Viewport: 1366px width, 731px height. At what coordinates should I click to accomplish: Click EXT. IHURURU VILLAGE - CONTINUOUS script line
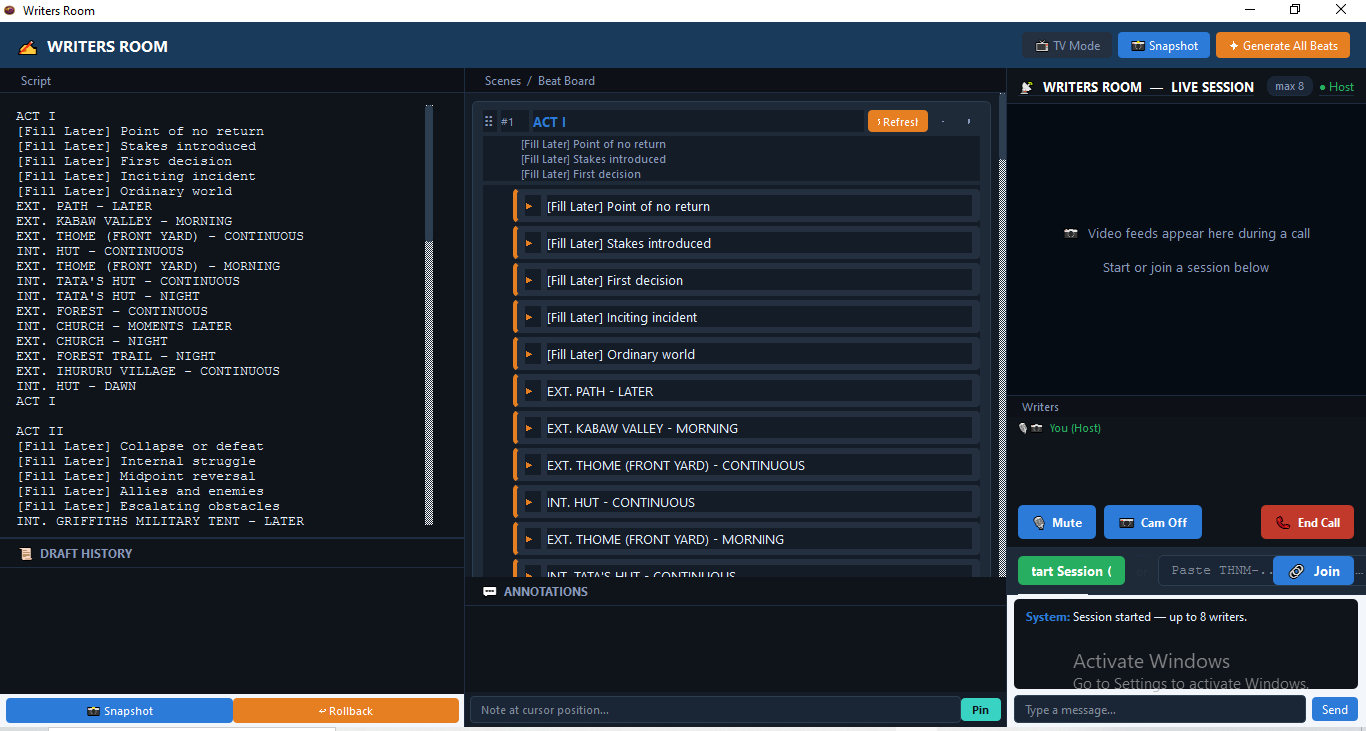(148, 371)
